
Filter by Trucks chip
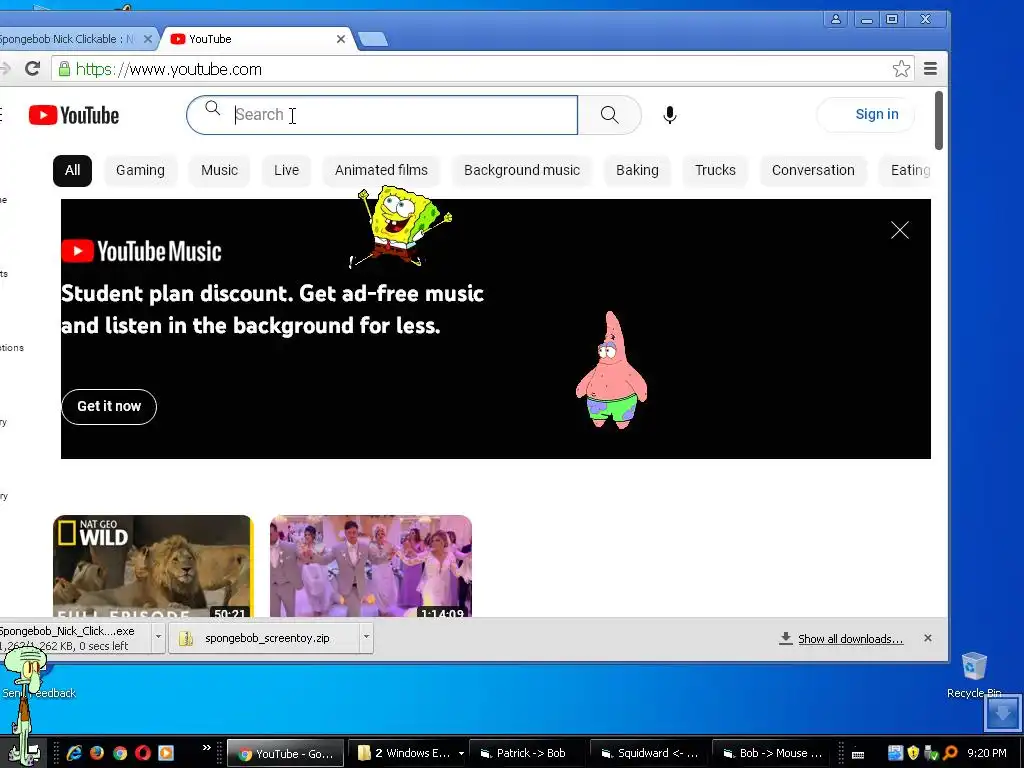(x=715, y=170)
